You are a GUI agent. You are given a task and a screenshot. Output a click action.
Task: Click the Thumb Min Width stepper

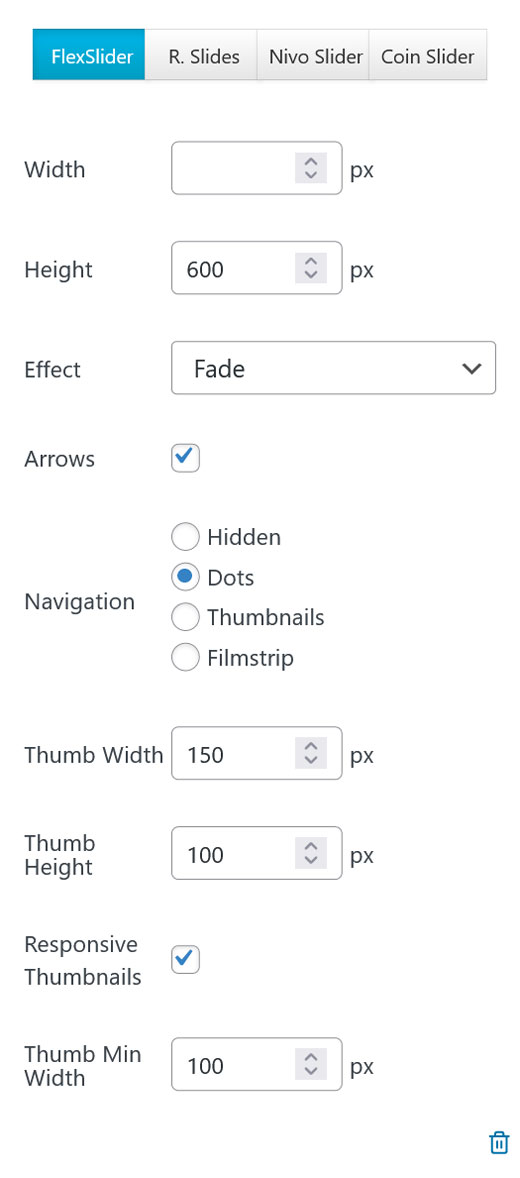tap(311, 1065)
